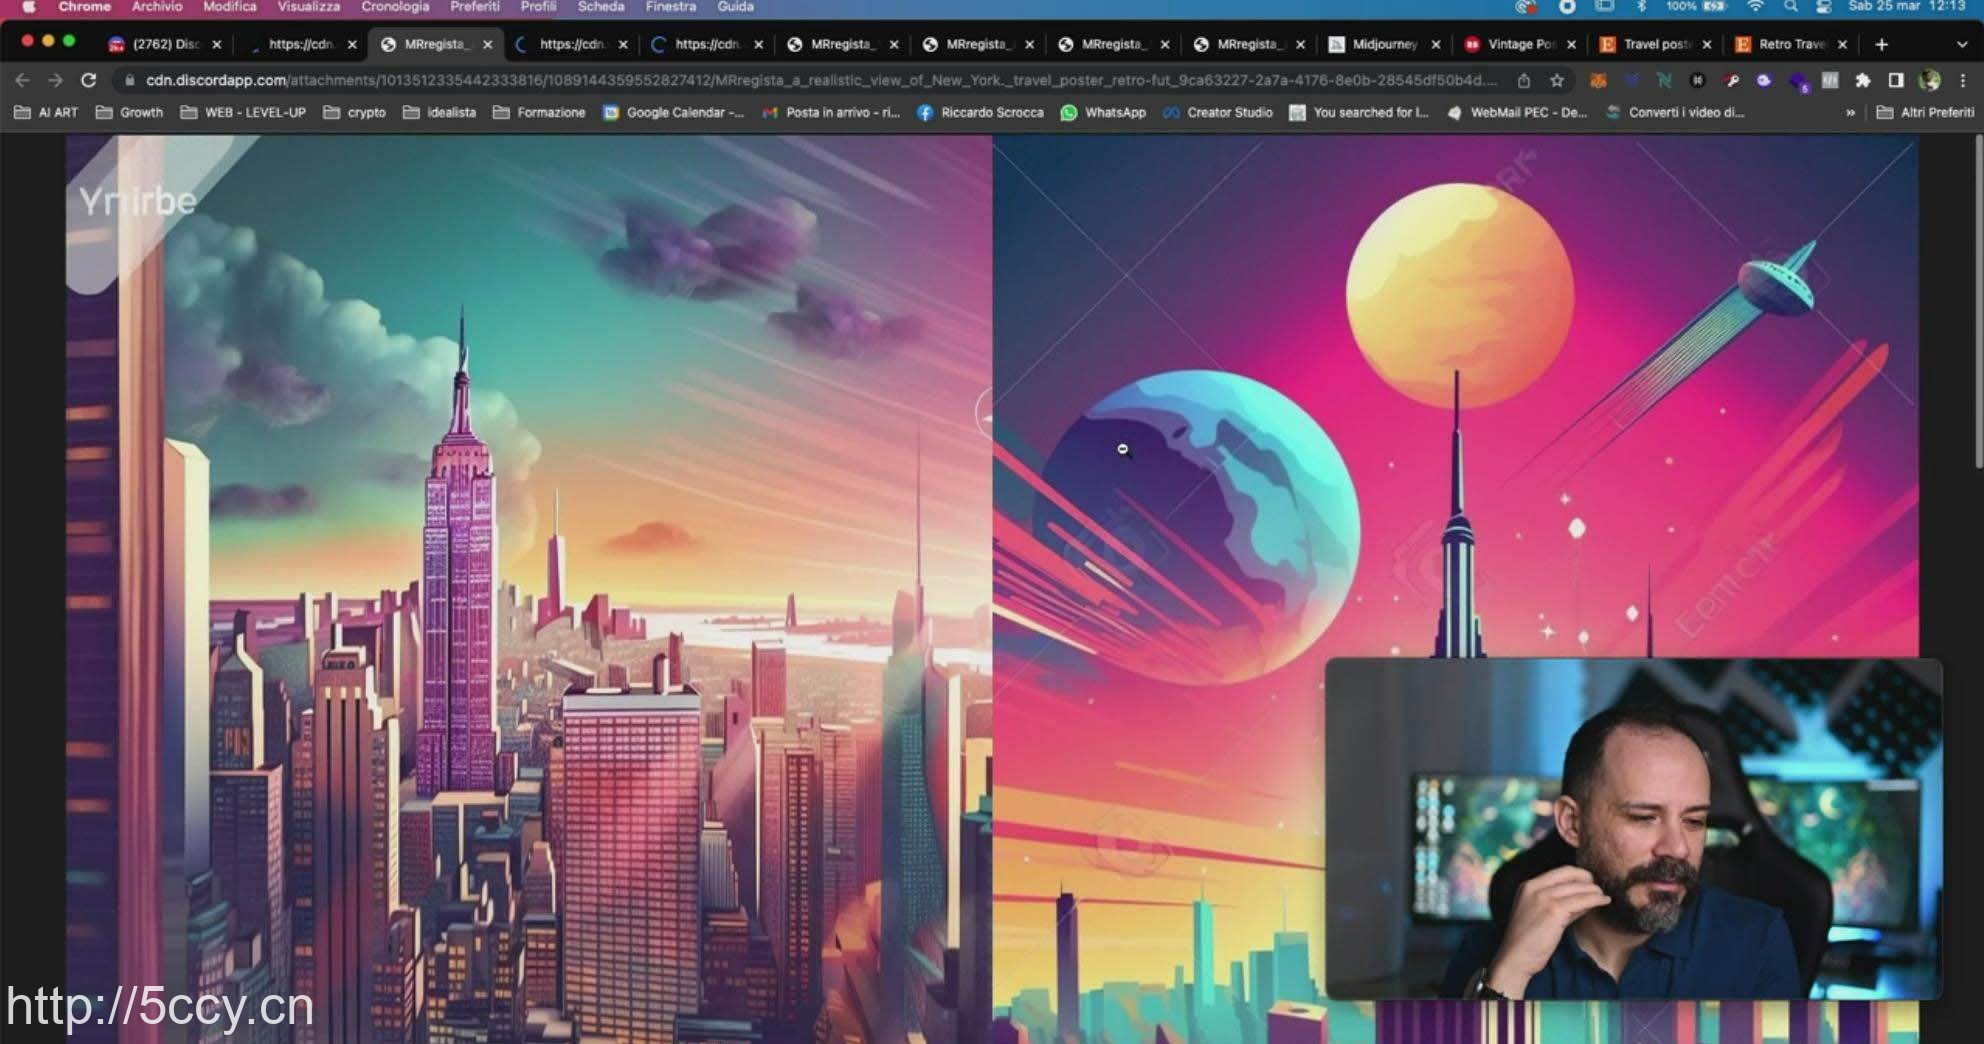The width and height of the screenshot is (1984, 1044).
Task: Open the Chrome three-dot menu
Action: pos(1963,80)
